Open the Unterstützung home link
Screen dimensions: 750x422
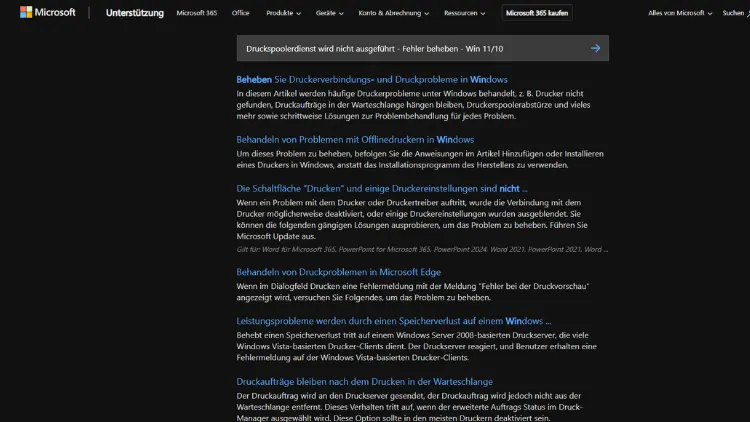coord(134,13)
